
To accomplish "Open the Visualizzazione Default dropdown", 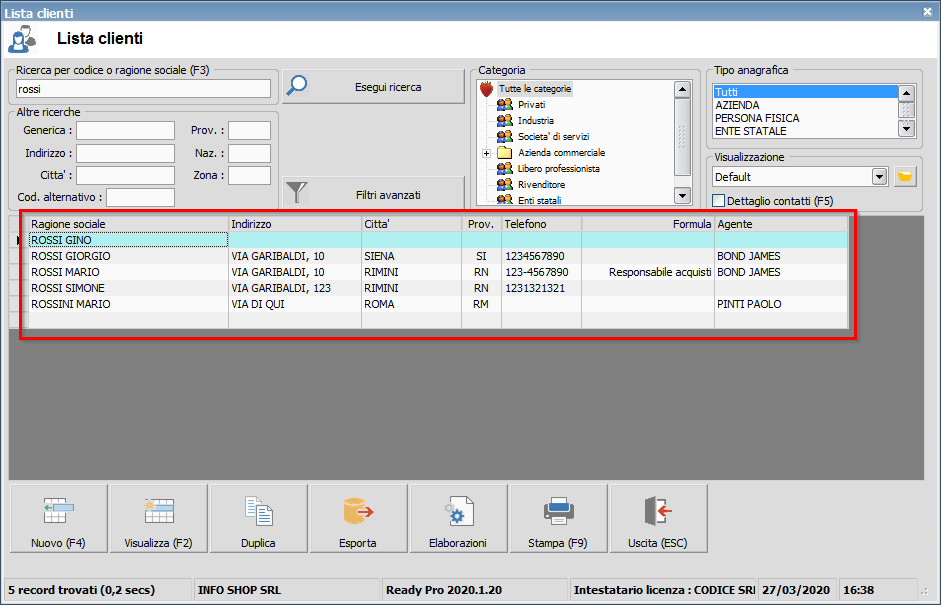I will tap(879, 176).
